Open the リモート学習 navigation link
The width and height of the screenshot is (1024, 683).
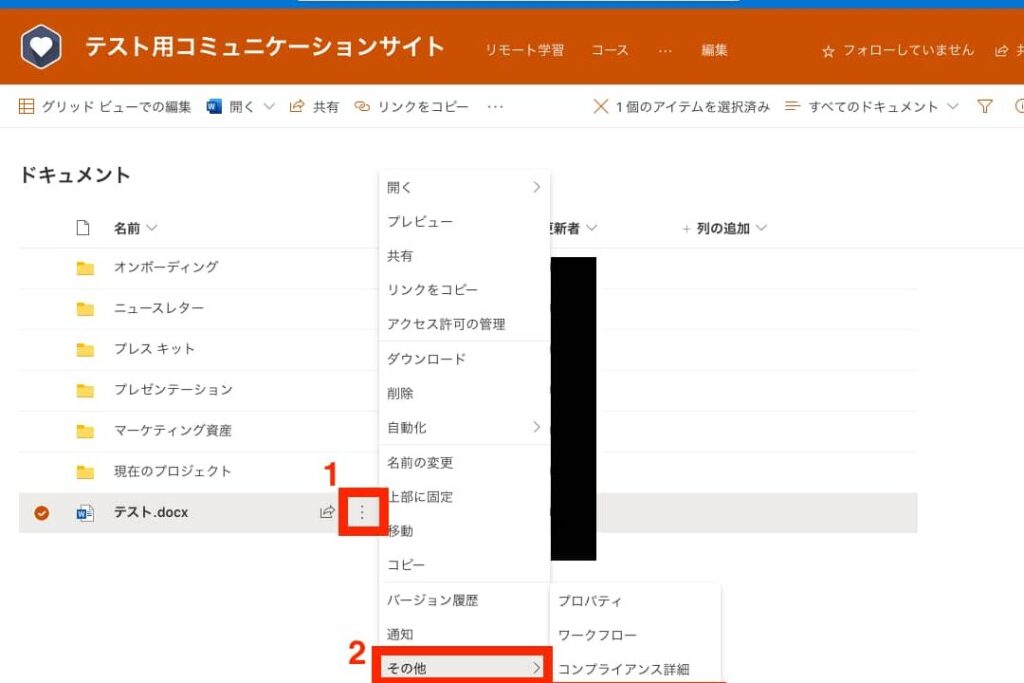(524, 50)
